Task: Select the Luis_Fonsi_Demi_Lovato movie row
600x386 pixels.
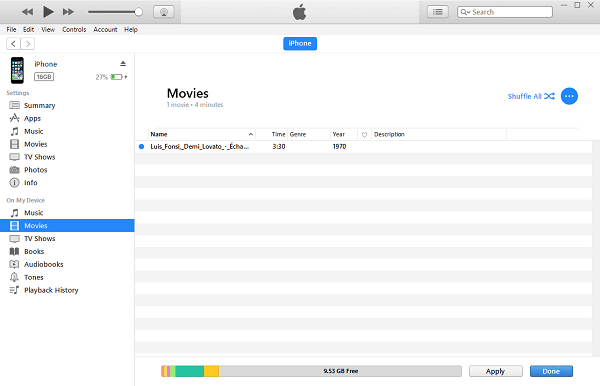Action: (364, 147)
